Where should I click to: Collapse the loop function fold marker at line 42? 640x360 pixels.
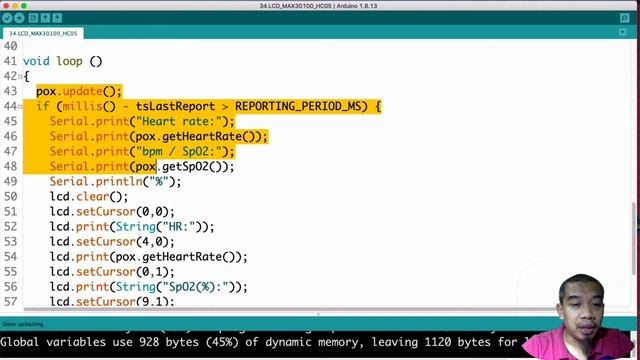(20, 76)
